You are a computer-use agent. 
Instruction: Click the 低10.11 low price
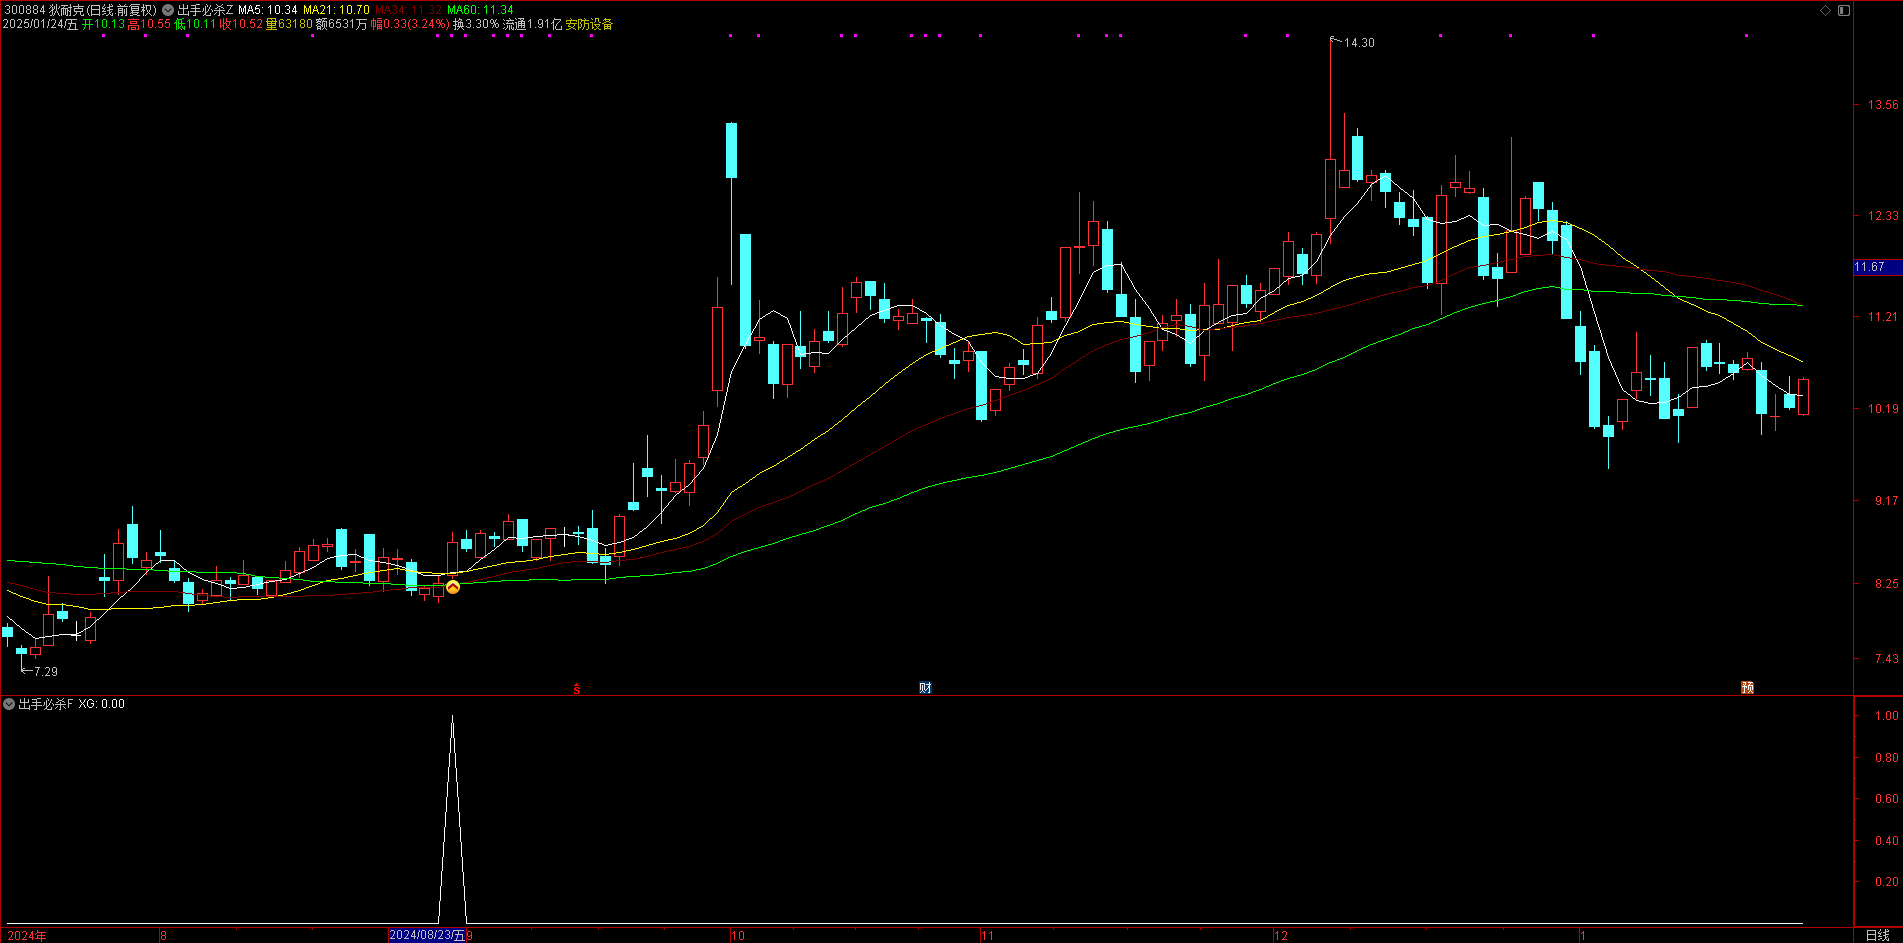[195, 24]
